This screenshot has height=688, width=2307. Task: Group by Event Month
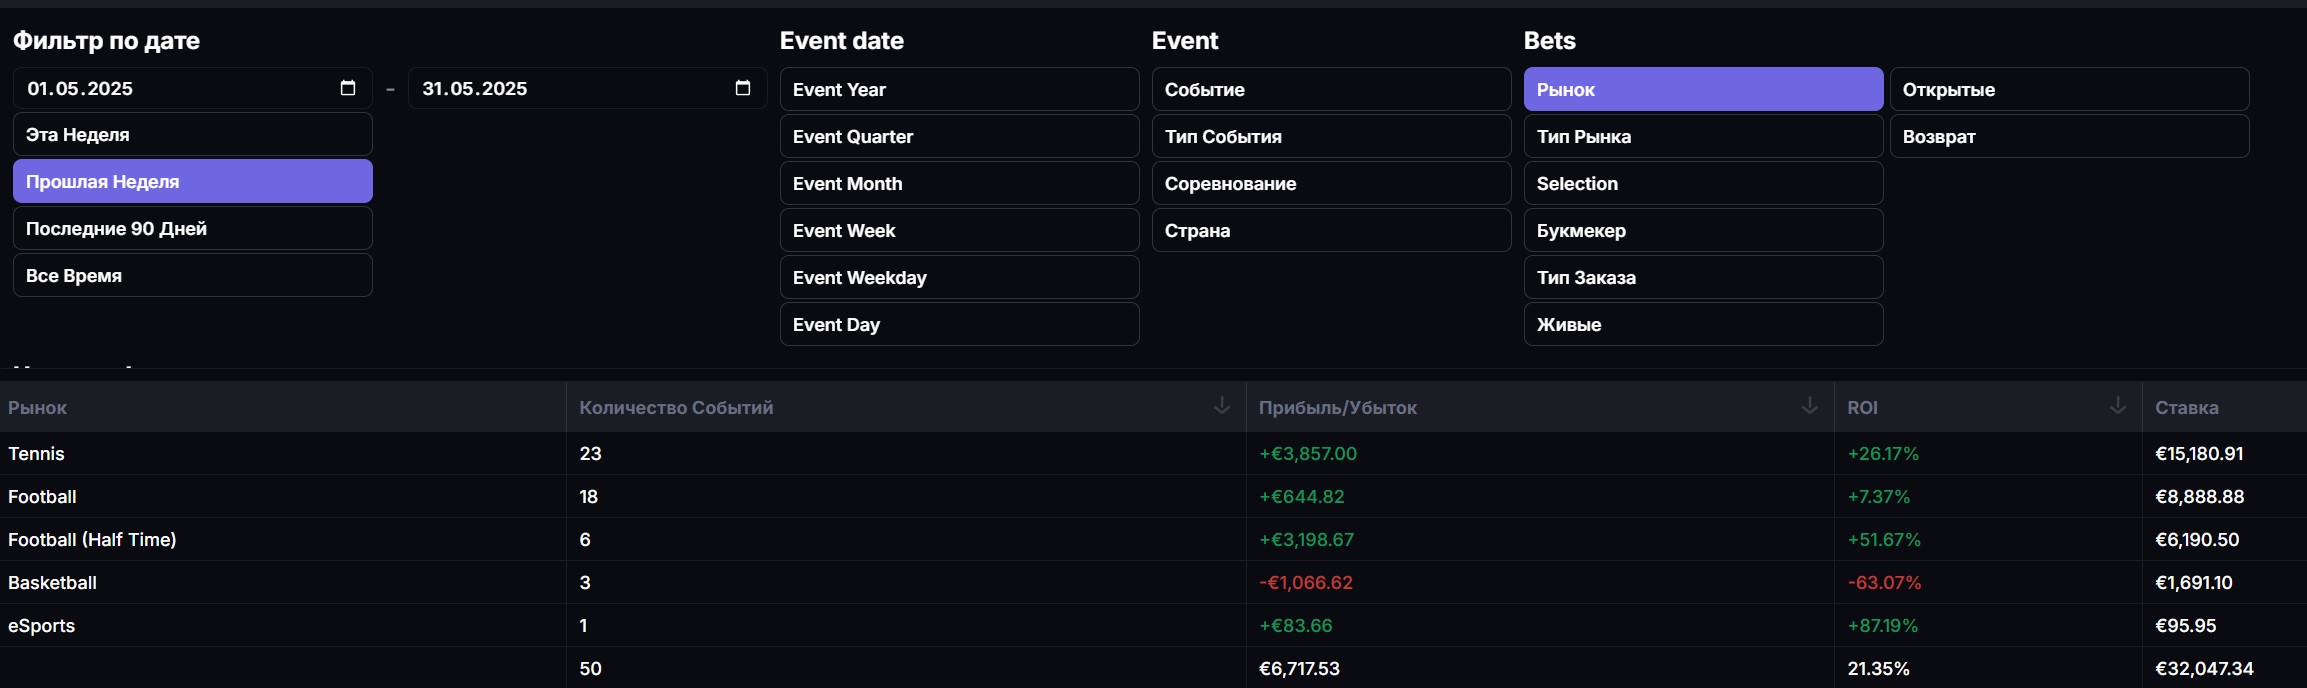pos(958,184)
